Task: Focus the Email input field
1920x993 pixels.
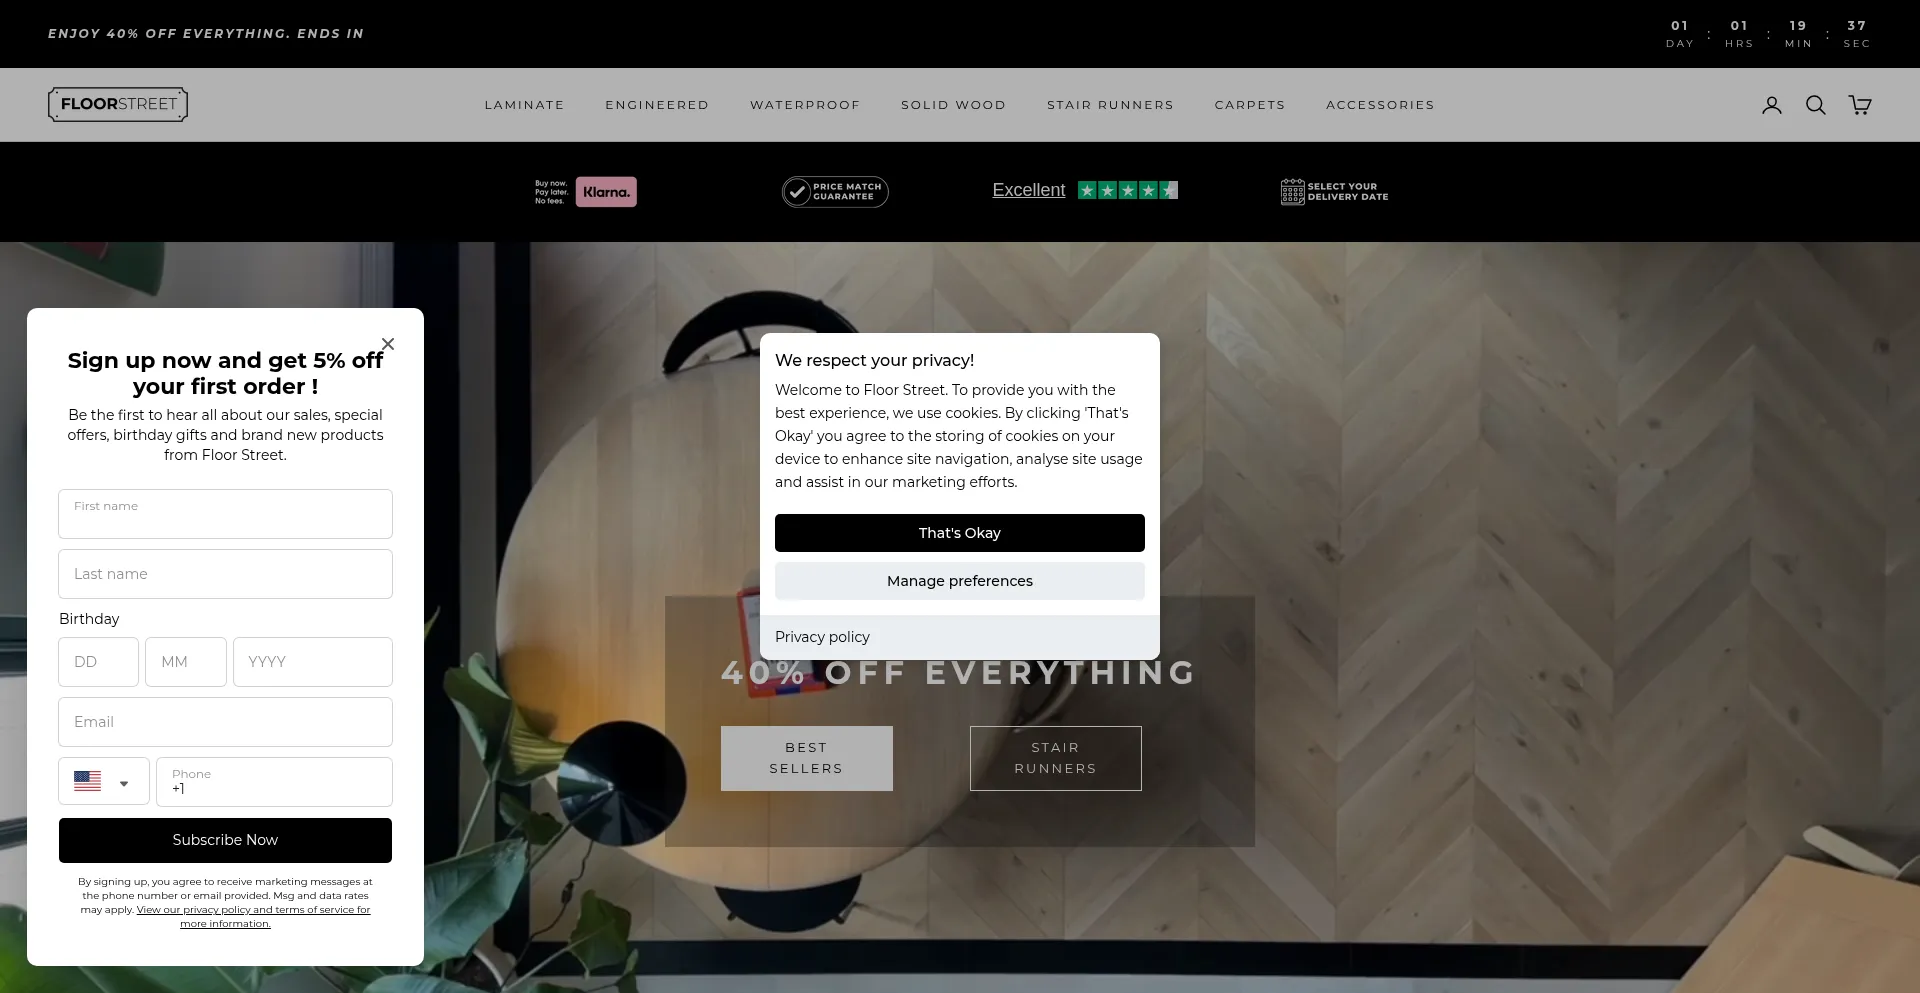Action: (225, 722)
